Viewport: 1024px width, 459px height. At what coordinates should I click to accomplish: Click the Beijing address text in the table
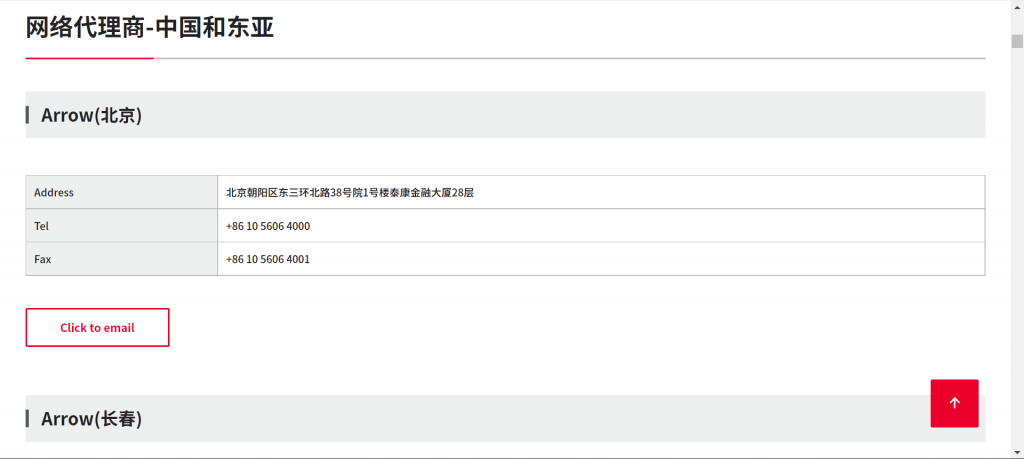[349, 192]
